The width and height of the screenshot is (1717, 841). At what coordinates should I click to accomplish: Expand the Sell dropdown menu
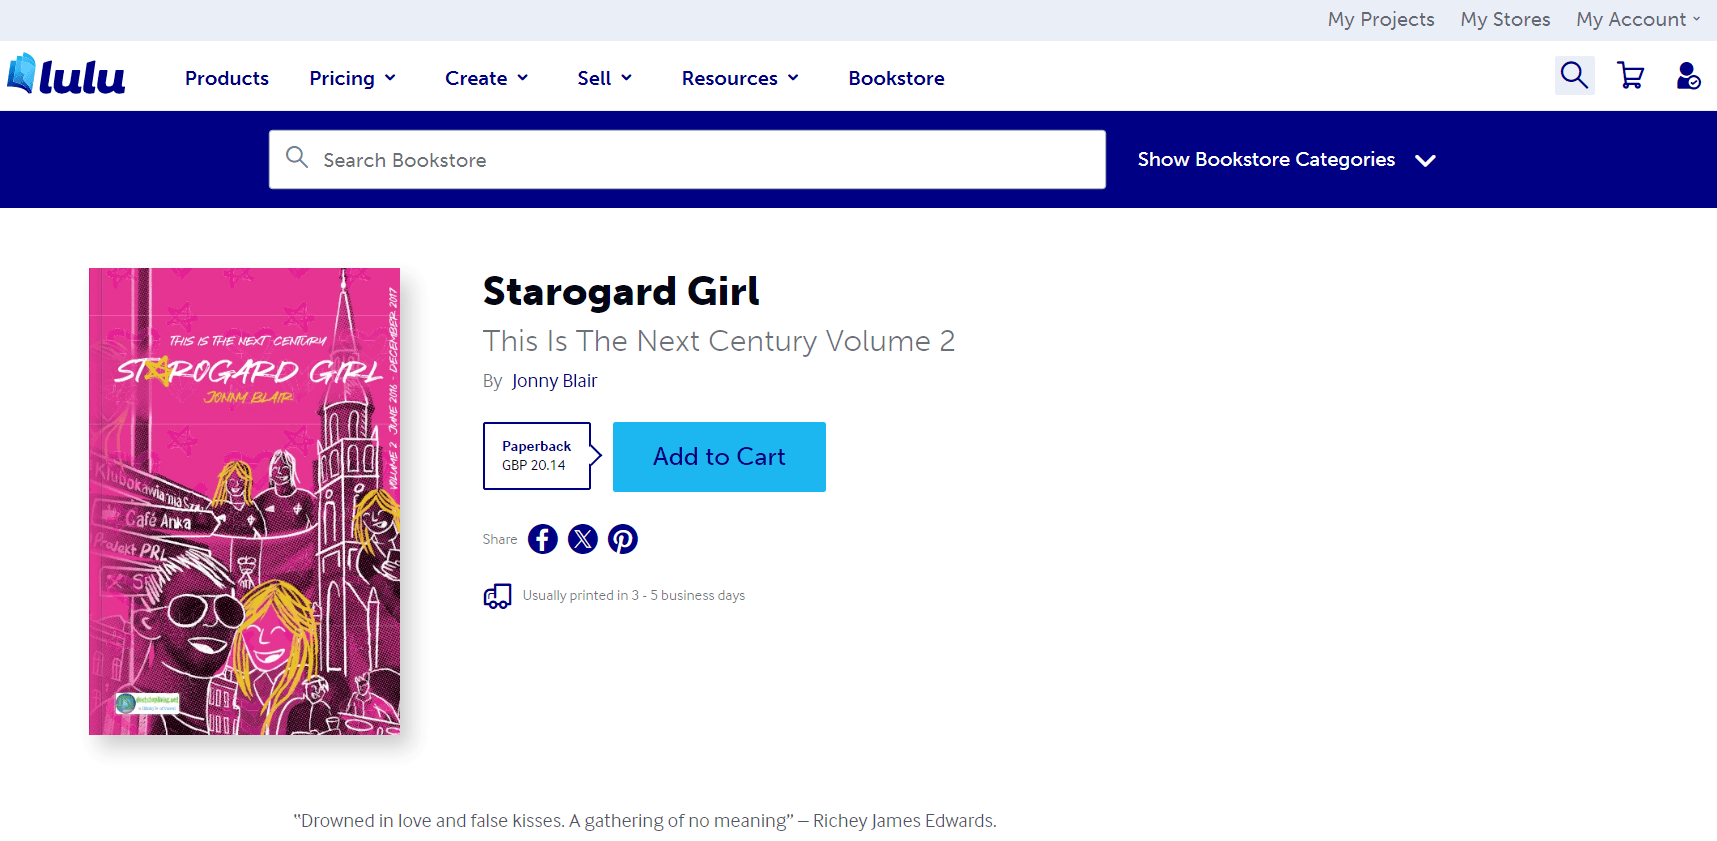[605, 78]
